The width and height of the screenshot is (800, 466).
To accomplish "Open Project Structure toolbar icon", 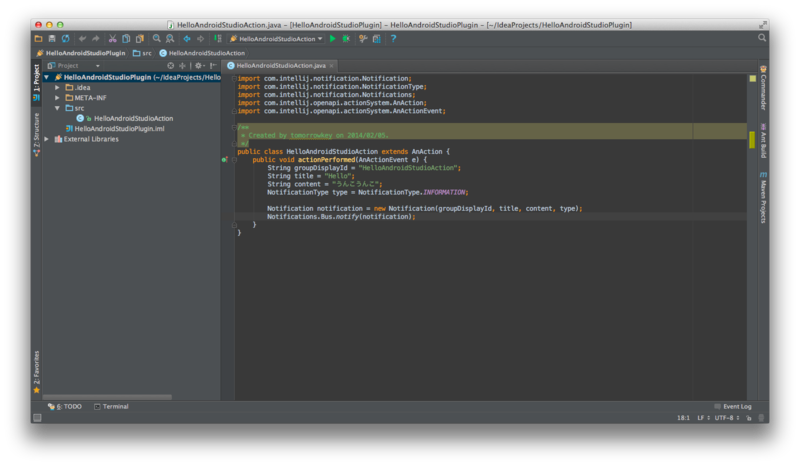I will [377, 39].
